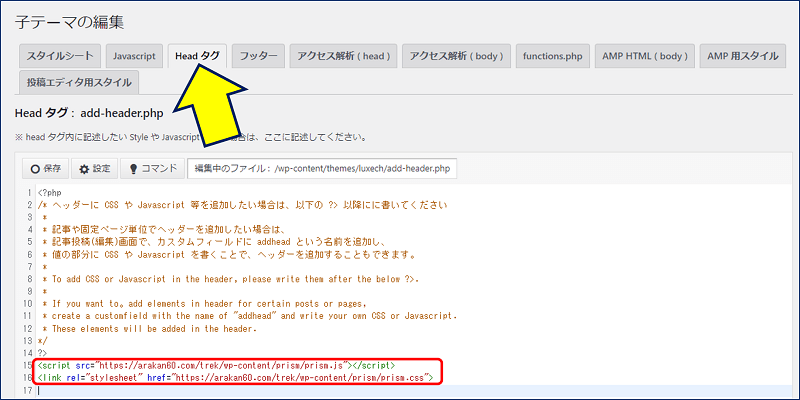800x400 pixels.
Task: Open the フッター tab
Action: pos(258,56)
